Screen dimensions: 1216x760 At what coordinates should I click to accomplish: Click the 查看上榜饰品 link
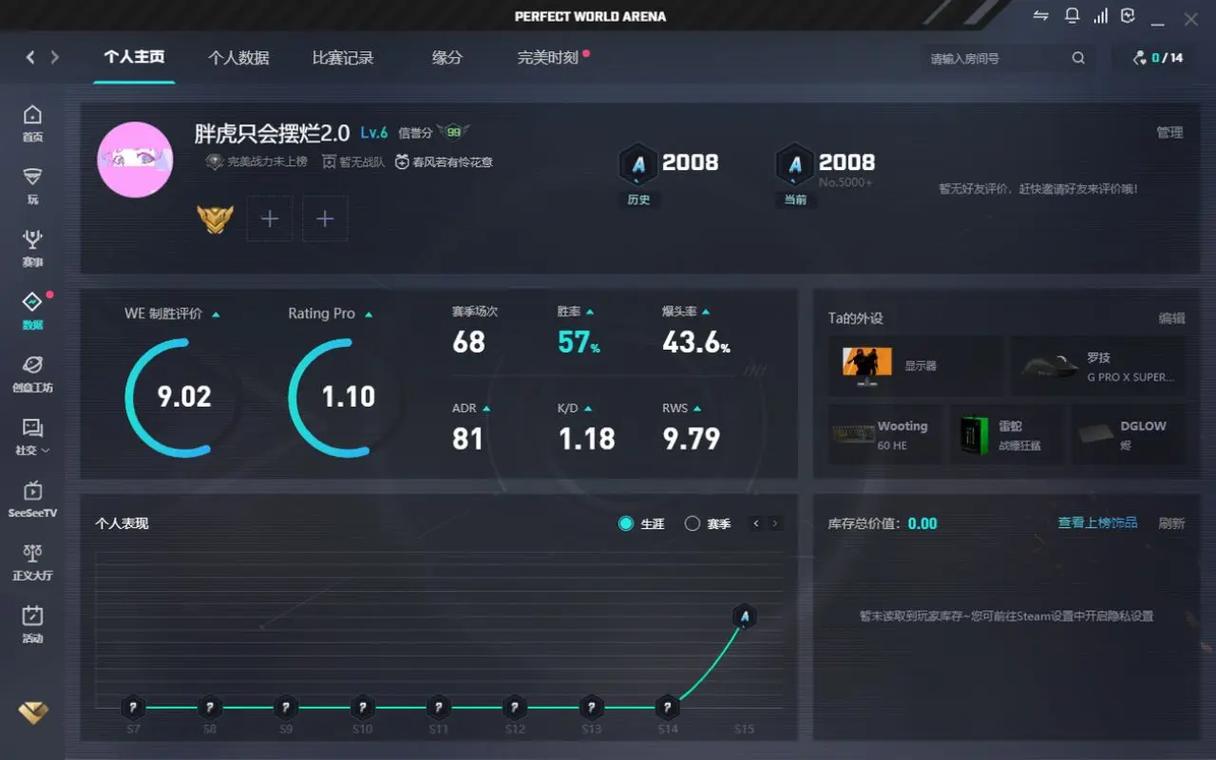(1097, 523)
